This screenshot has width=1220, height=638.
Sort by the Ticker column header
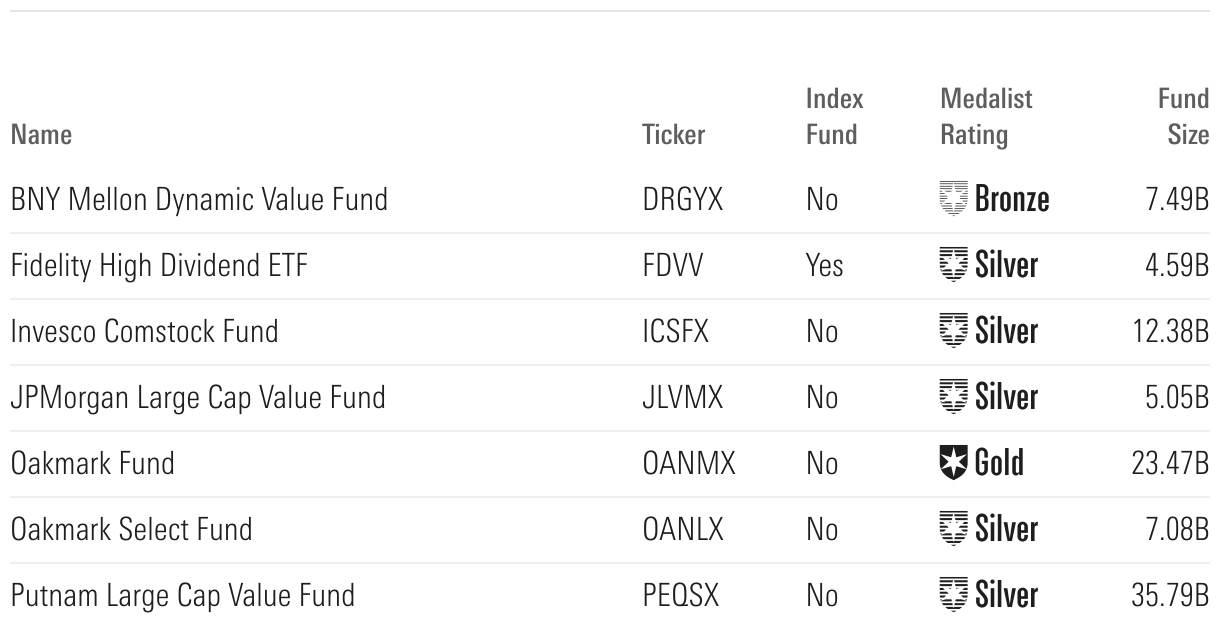click(673, 135)
